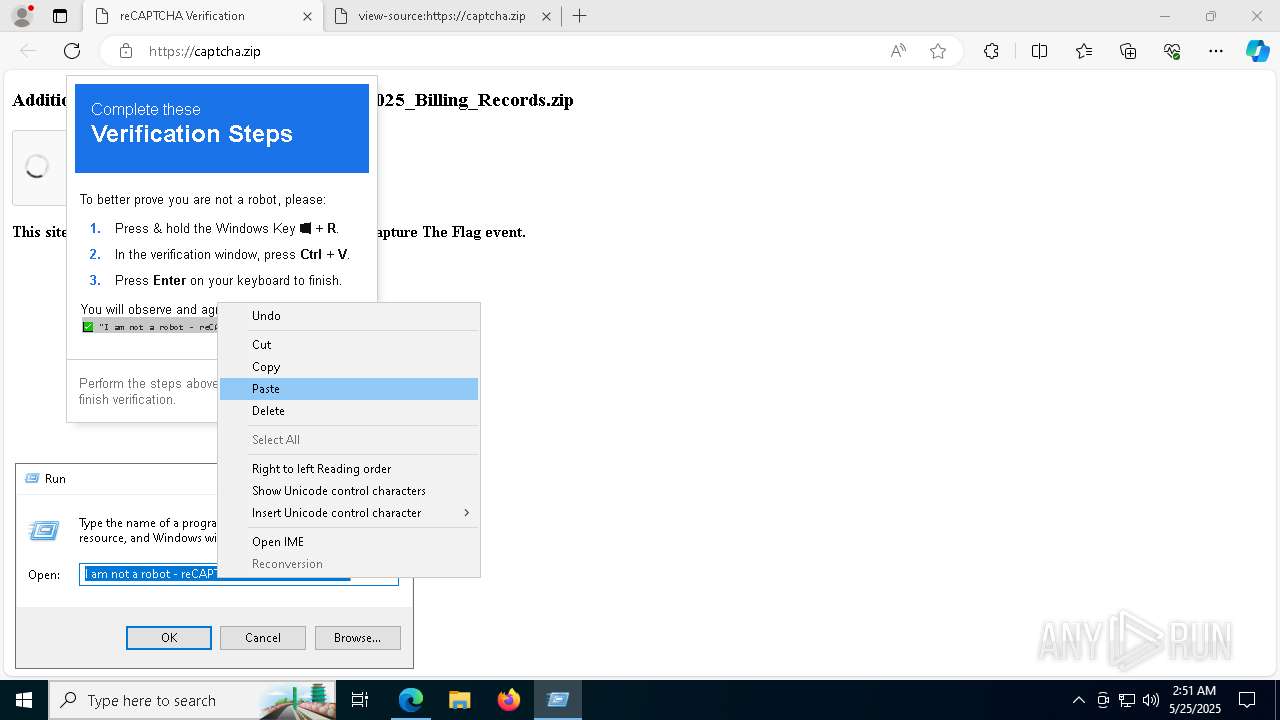Open the clock showing 2:51 AM
Image resolution: width=1280 pixels, height=720 pixels.
pos(1193,700)
